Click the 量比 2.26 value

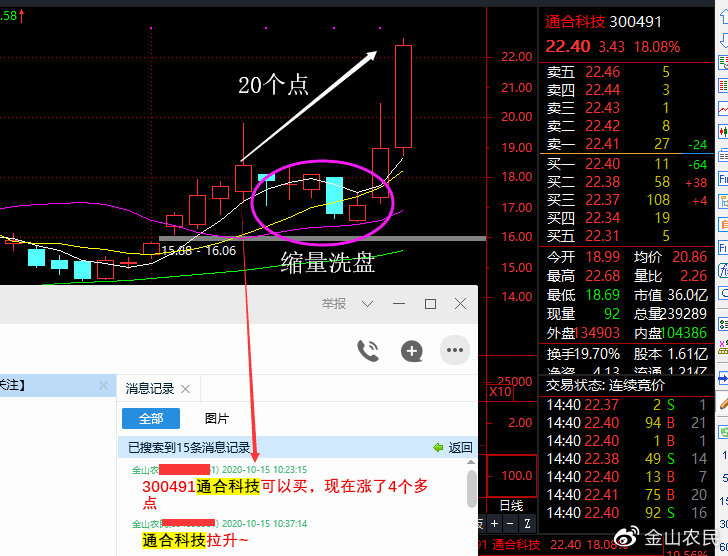pos(694,276)
